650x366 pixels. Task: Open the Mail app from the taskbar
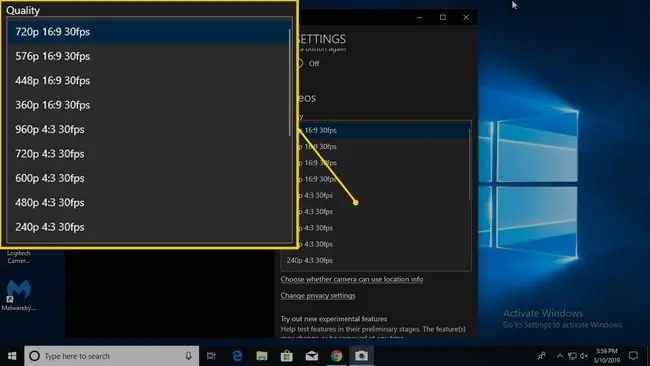(x=312, y=356)
